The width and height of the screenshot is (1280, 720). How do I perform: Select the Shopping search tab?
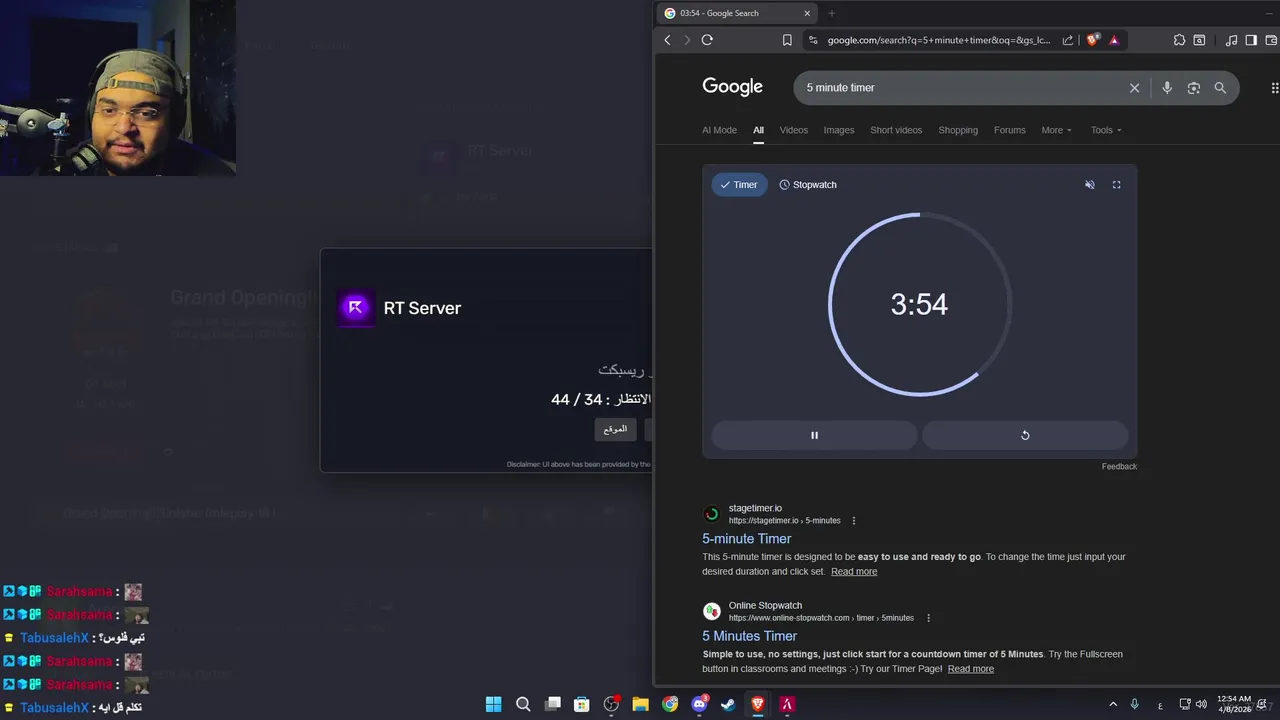[958, 130]
